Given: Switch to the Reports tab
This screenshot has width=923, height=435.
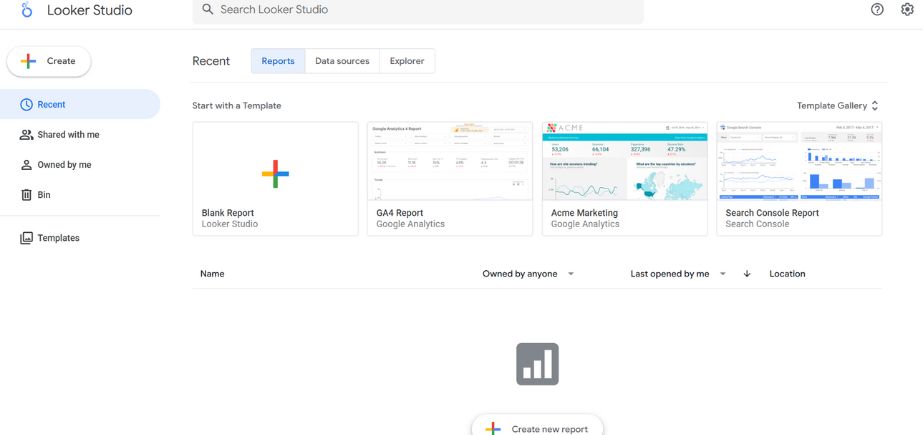Looking at the screenshot, I should 278,61.
